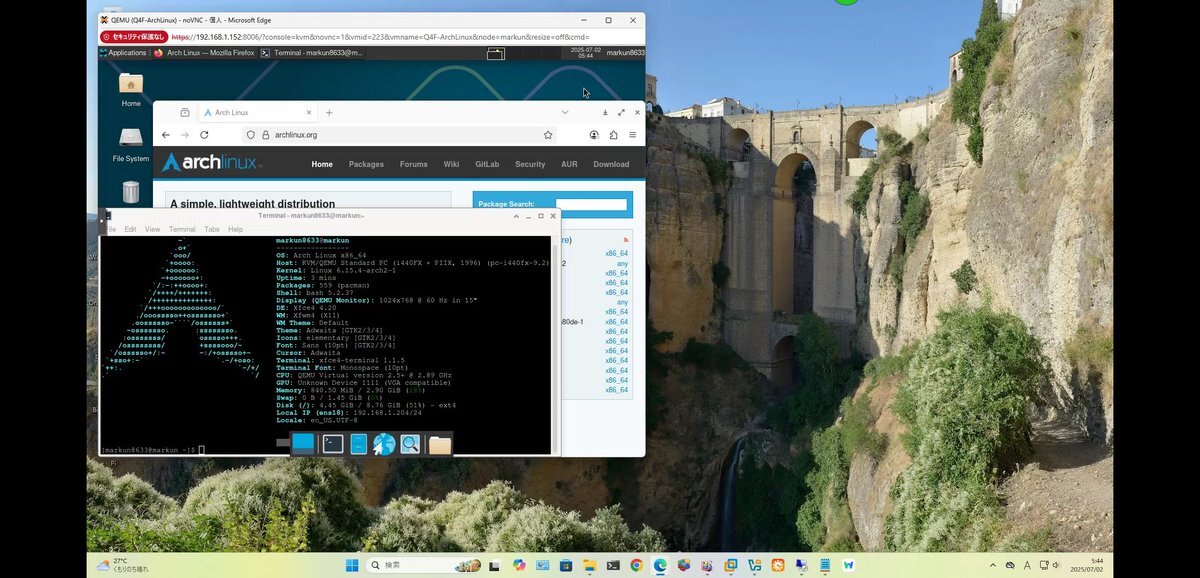Open Microsoft Edge from Windows taskbar

[660, 565]
